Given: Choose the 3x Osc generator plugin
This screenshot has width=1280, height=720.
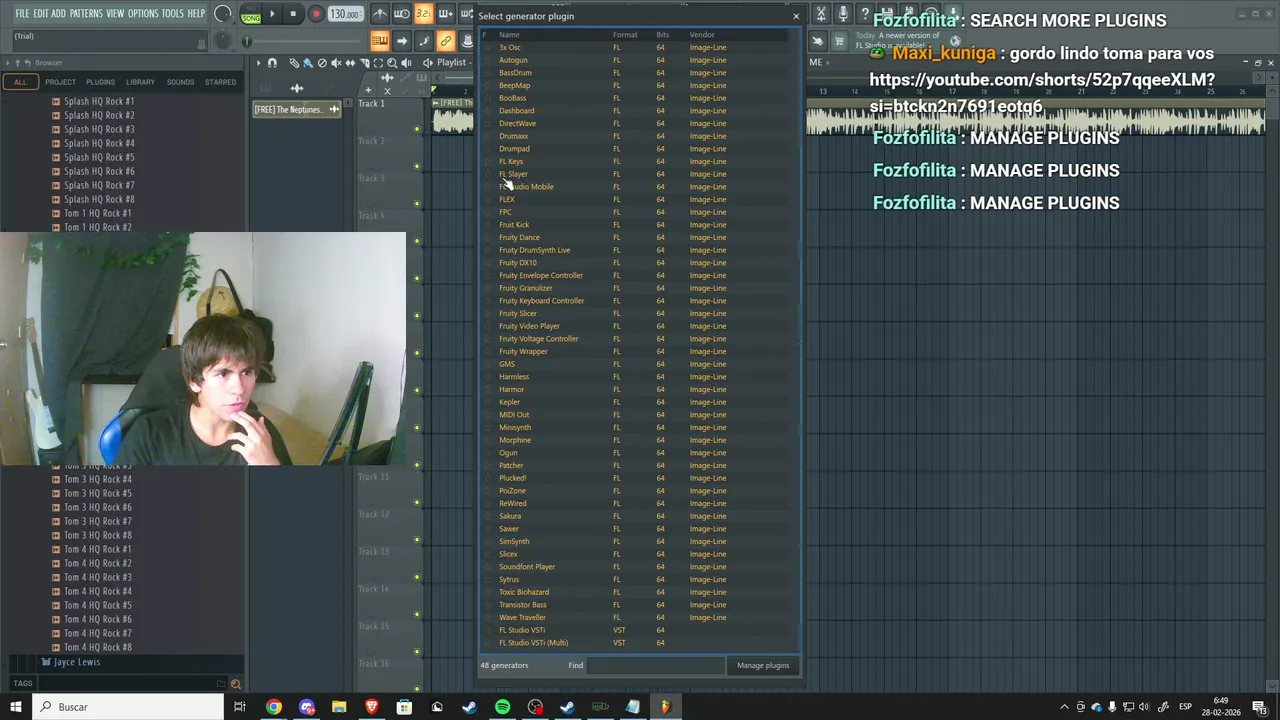Looking at the screenshot, I should tap(510, 47).
